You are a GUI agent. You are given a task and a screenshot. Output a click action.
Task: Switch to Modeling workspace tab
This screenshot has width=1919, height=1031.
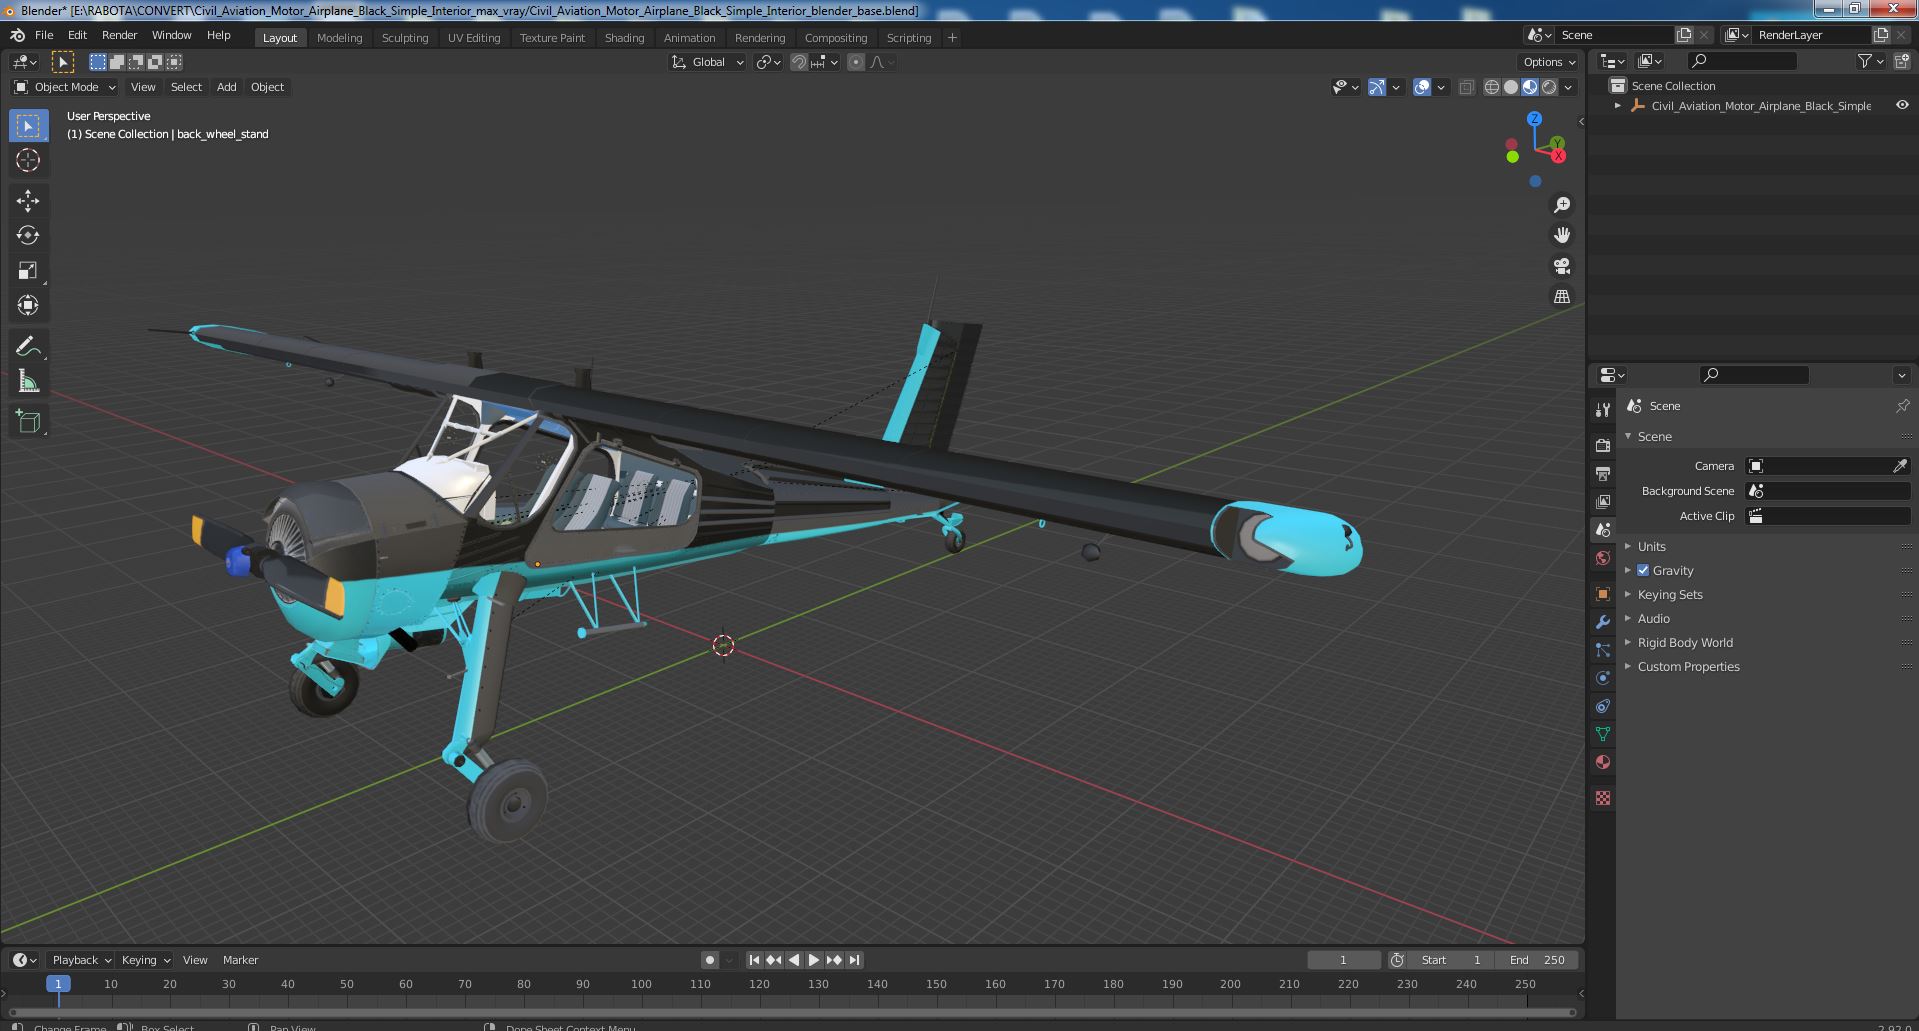tap(339, 38)
